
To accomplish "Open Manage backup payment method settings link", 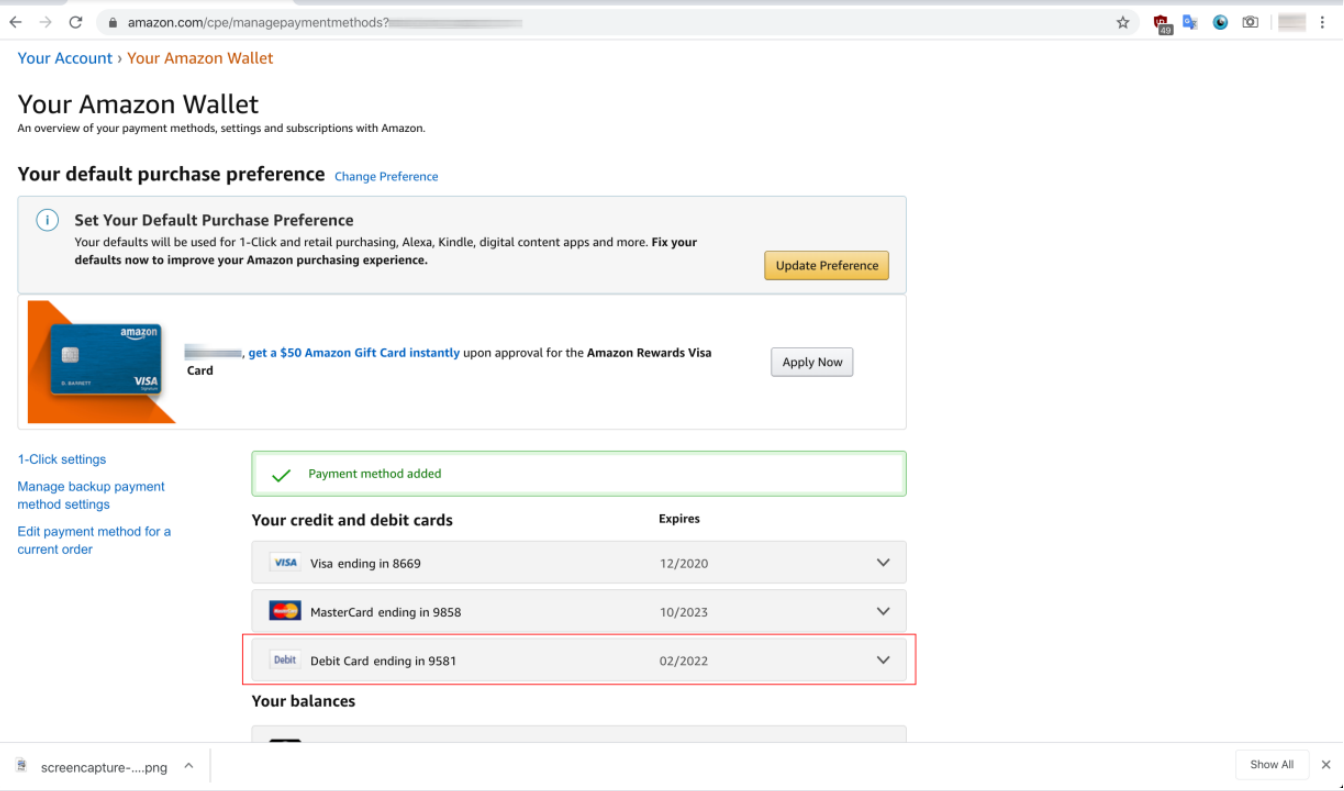I will tap(91, 495).
